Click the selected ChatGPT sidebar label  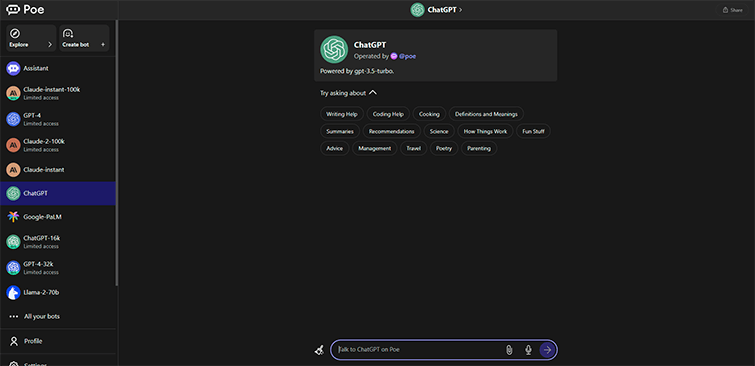[36, 194]
